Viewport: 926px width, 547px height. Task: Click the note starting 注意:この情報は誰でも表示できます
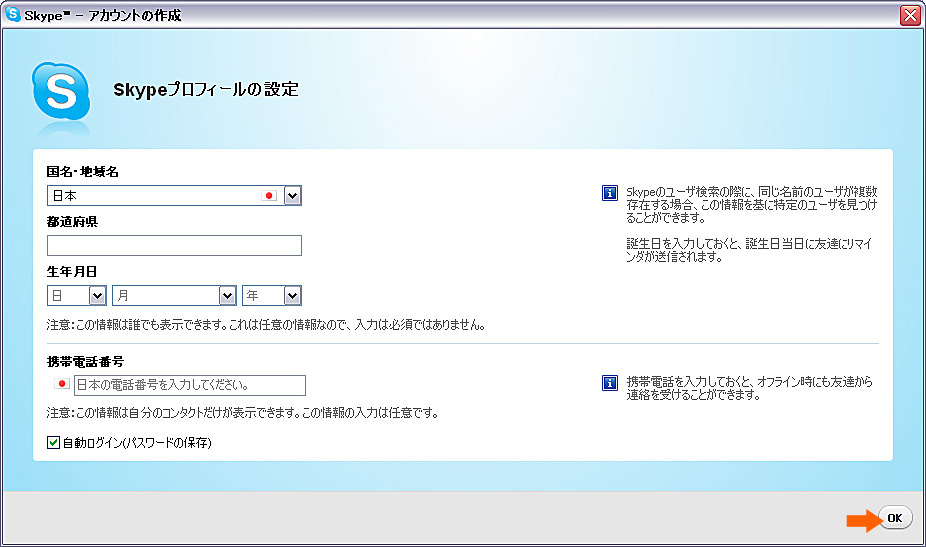coord(266,325)
